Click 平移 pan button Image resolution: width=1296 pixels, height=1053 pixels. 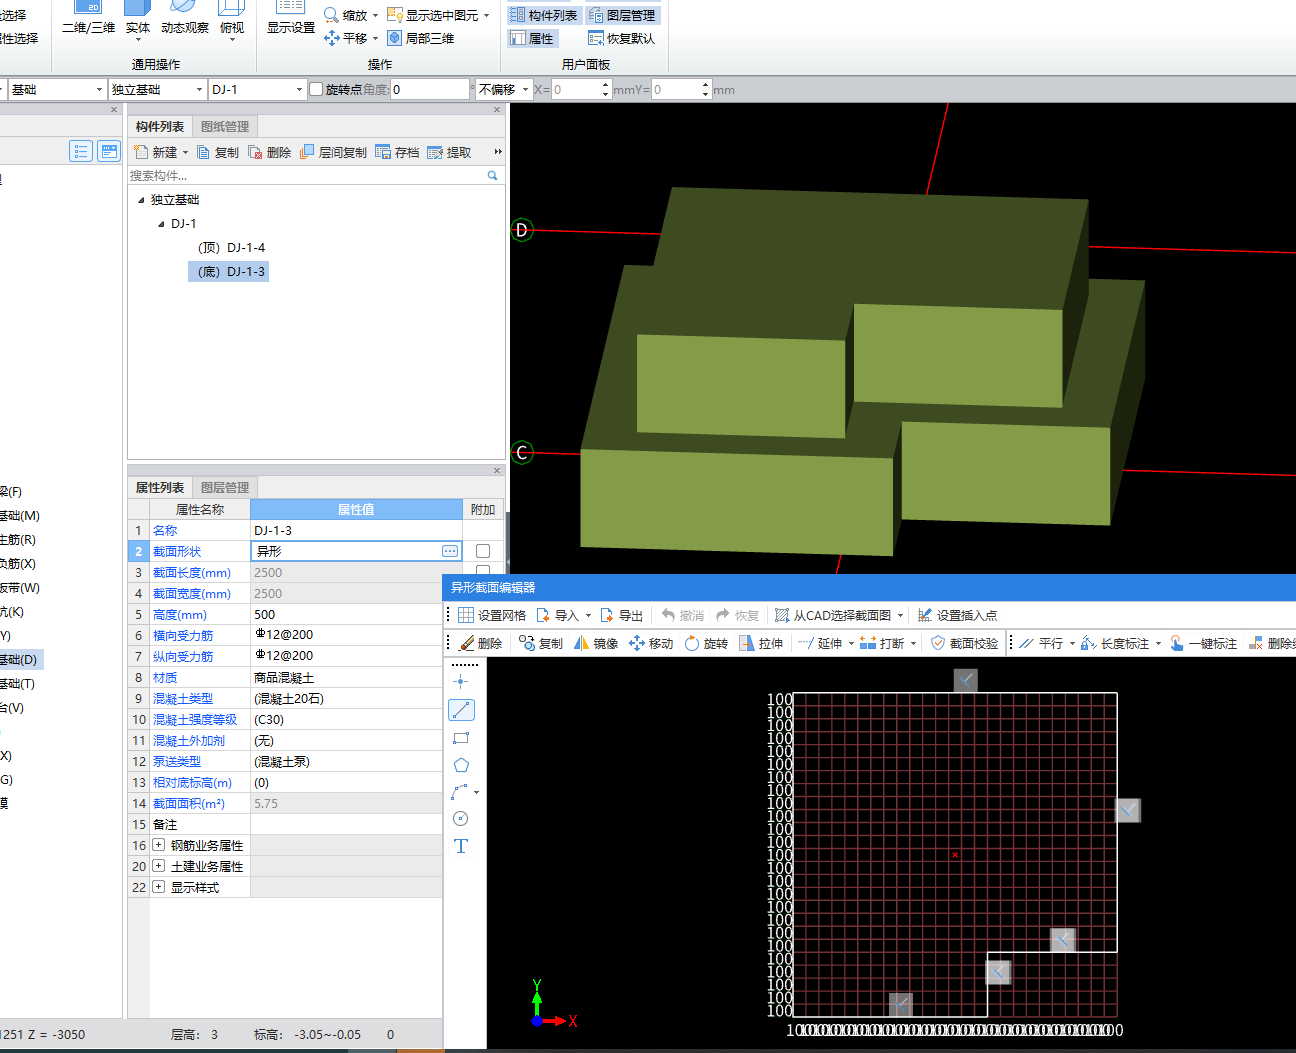click(x=346, y=38)
